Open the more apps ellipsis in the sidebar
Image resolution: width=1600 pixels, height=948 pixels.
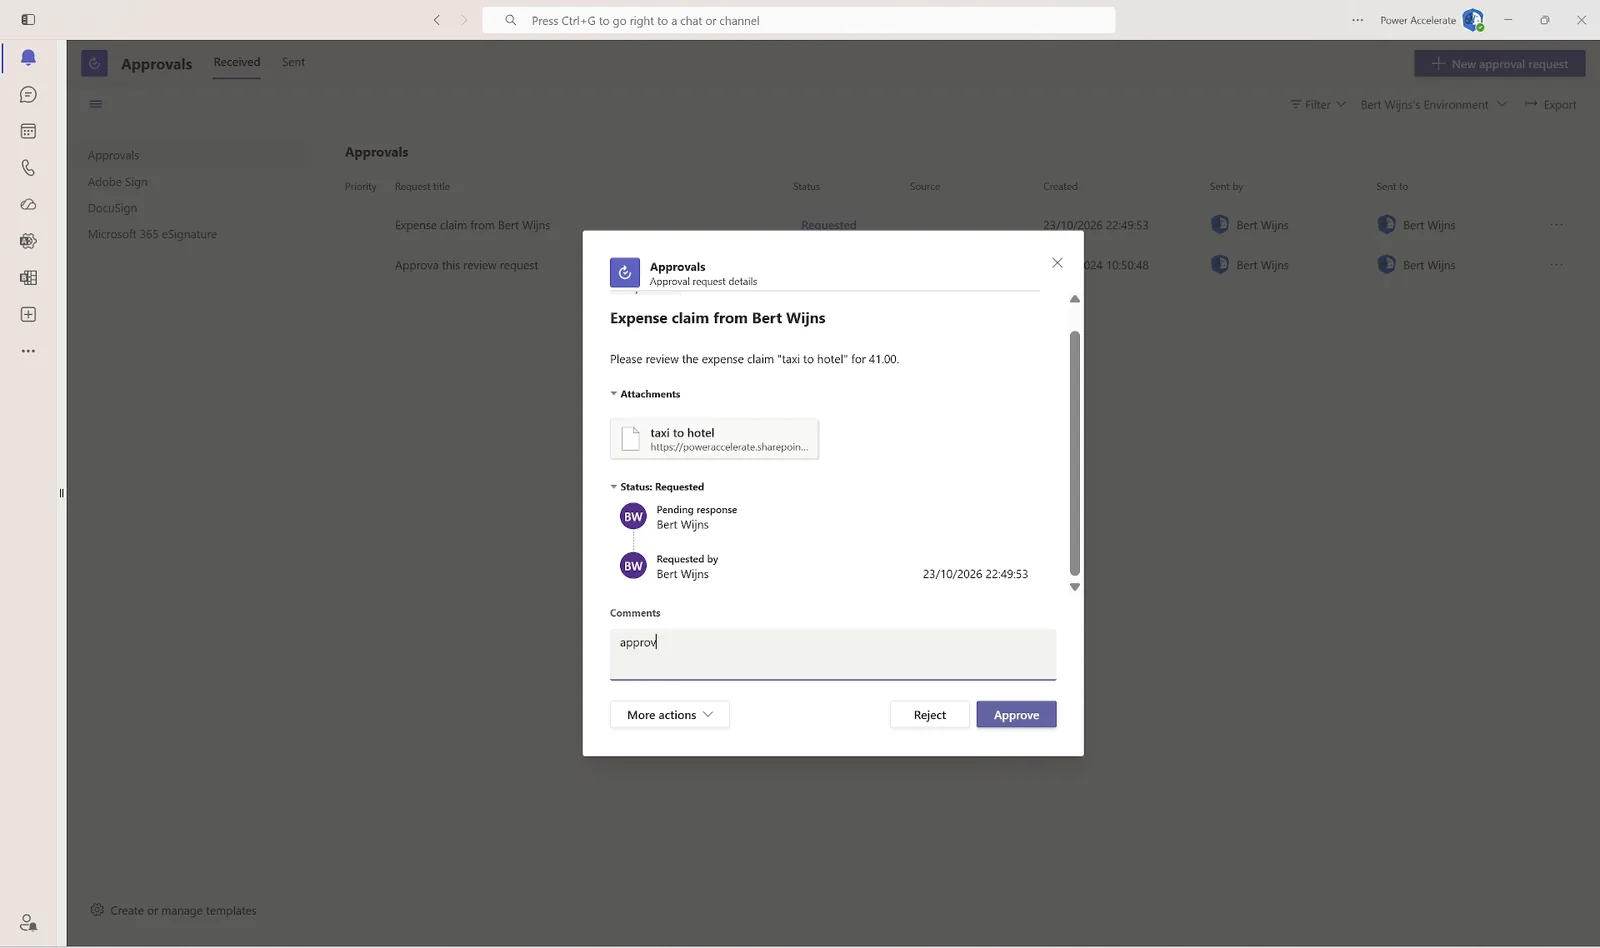click(x=28, y=351)
